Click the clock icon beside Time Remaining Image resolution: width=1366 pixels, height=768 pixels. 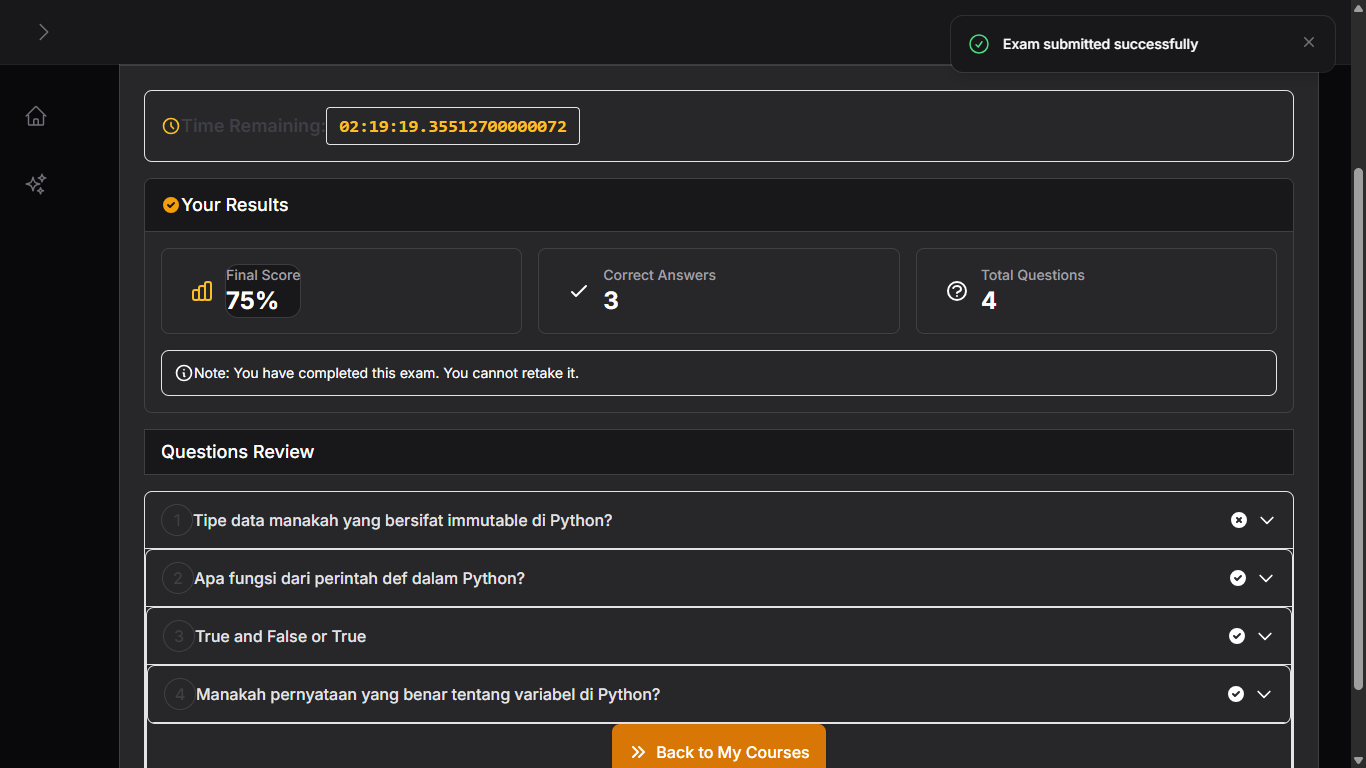click(x=171, y=126)
